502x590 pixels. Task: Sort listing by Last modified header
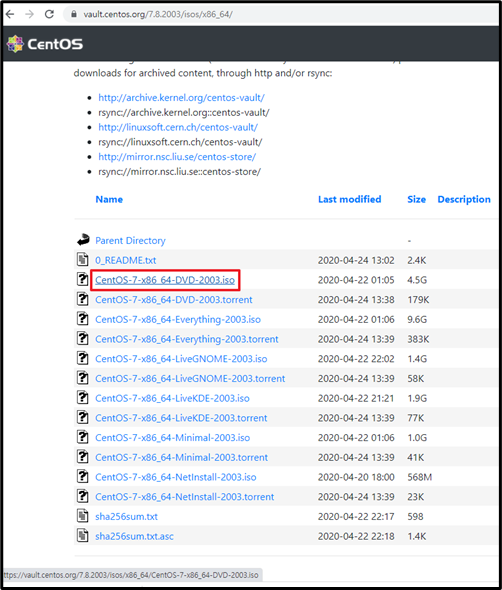coord(350,199)
